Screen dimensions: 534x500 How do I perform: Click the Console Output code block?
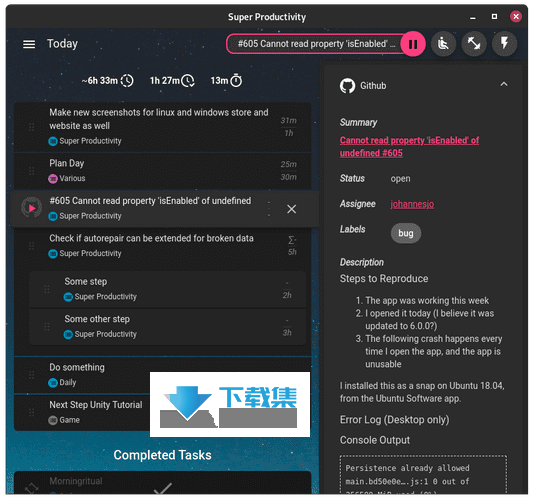coord(423,474)
